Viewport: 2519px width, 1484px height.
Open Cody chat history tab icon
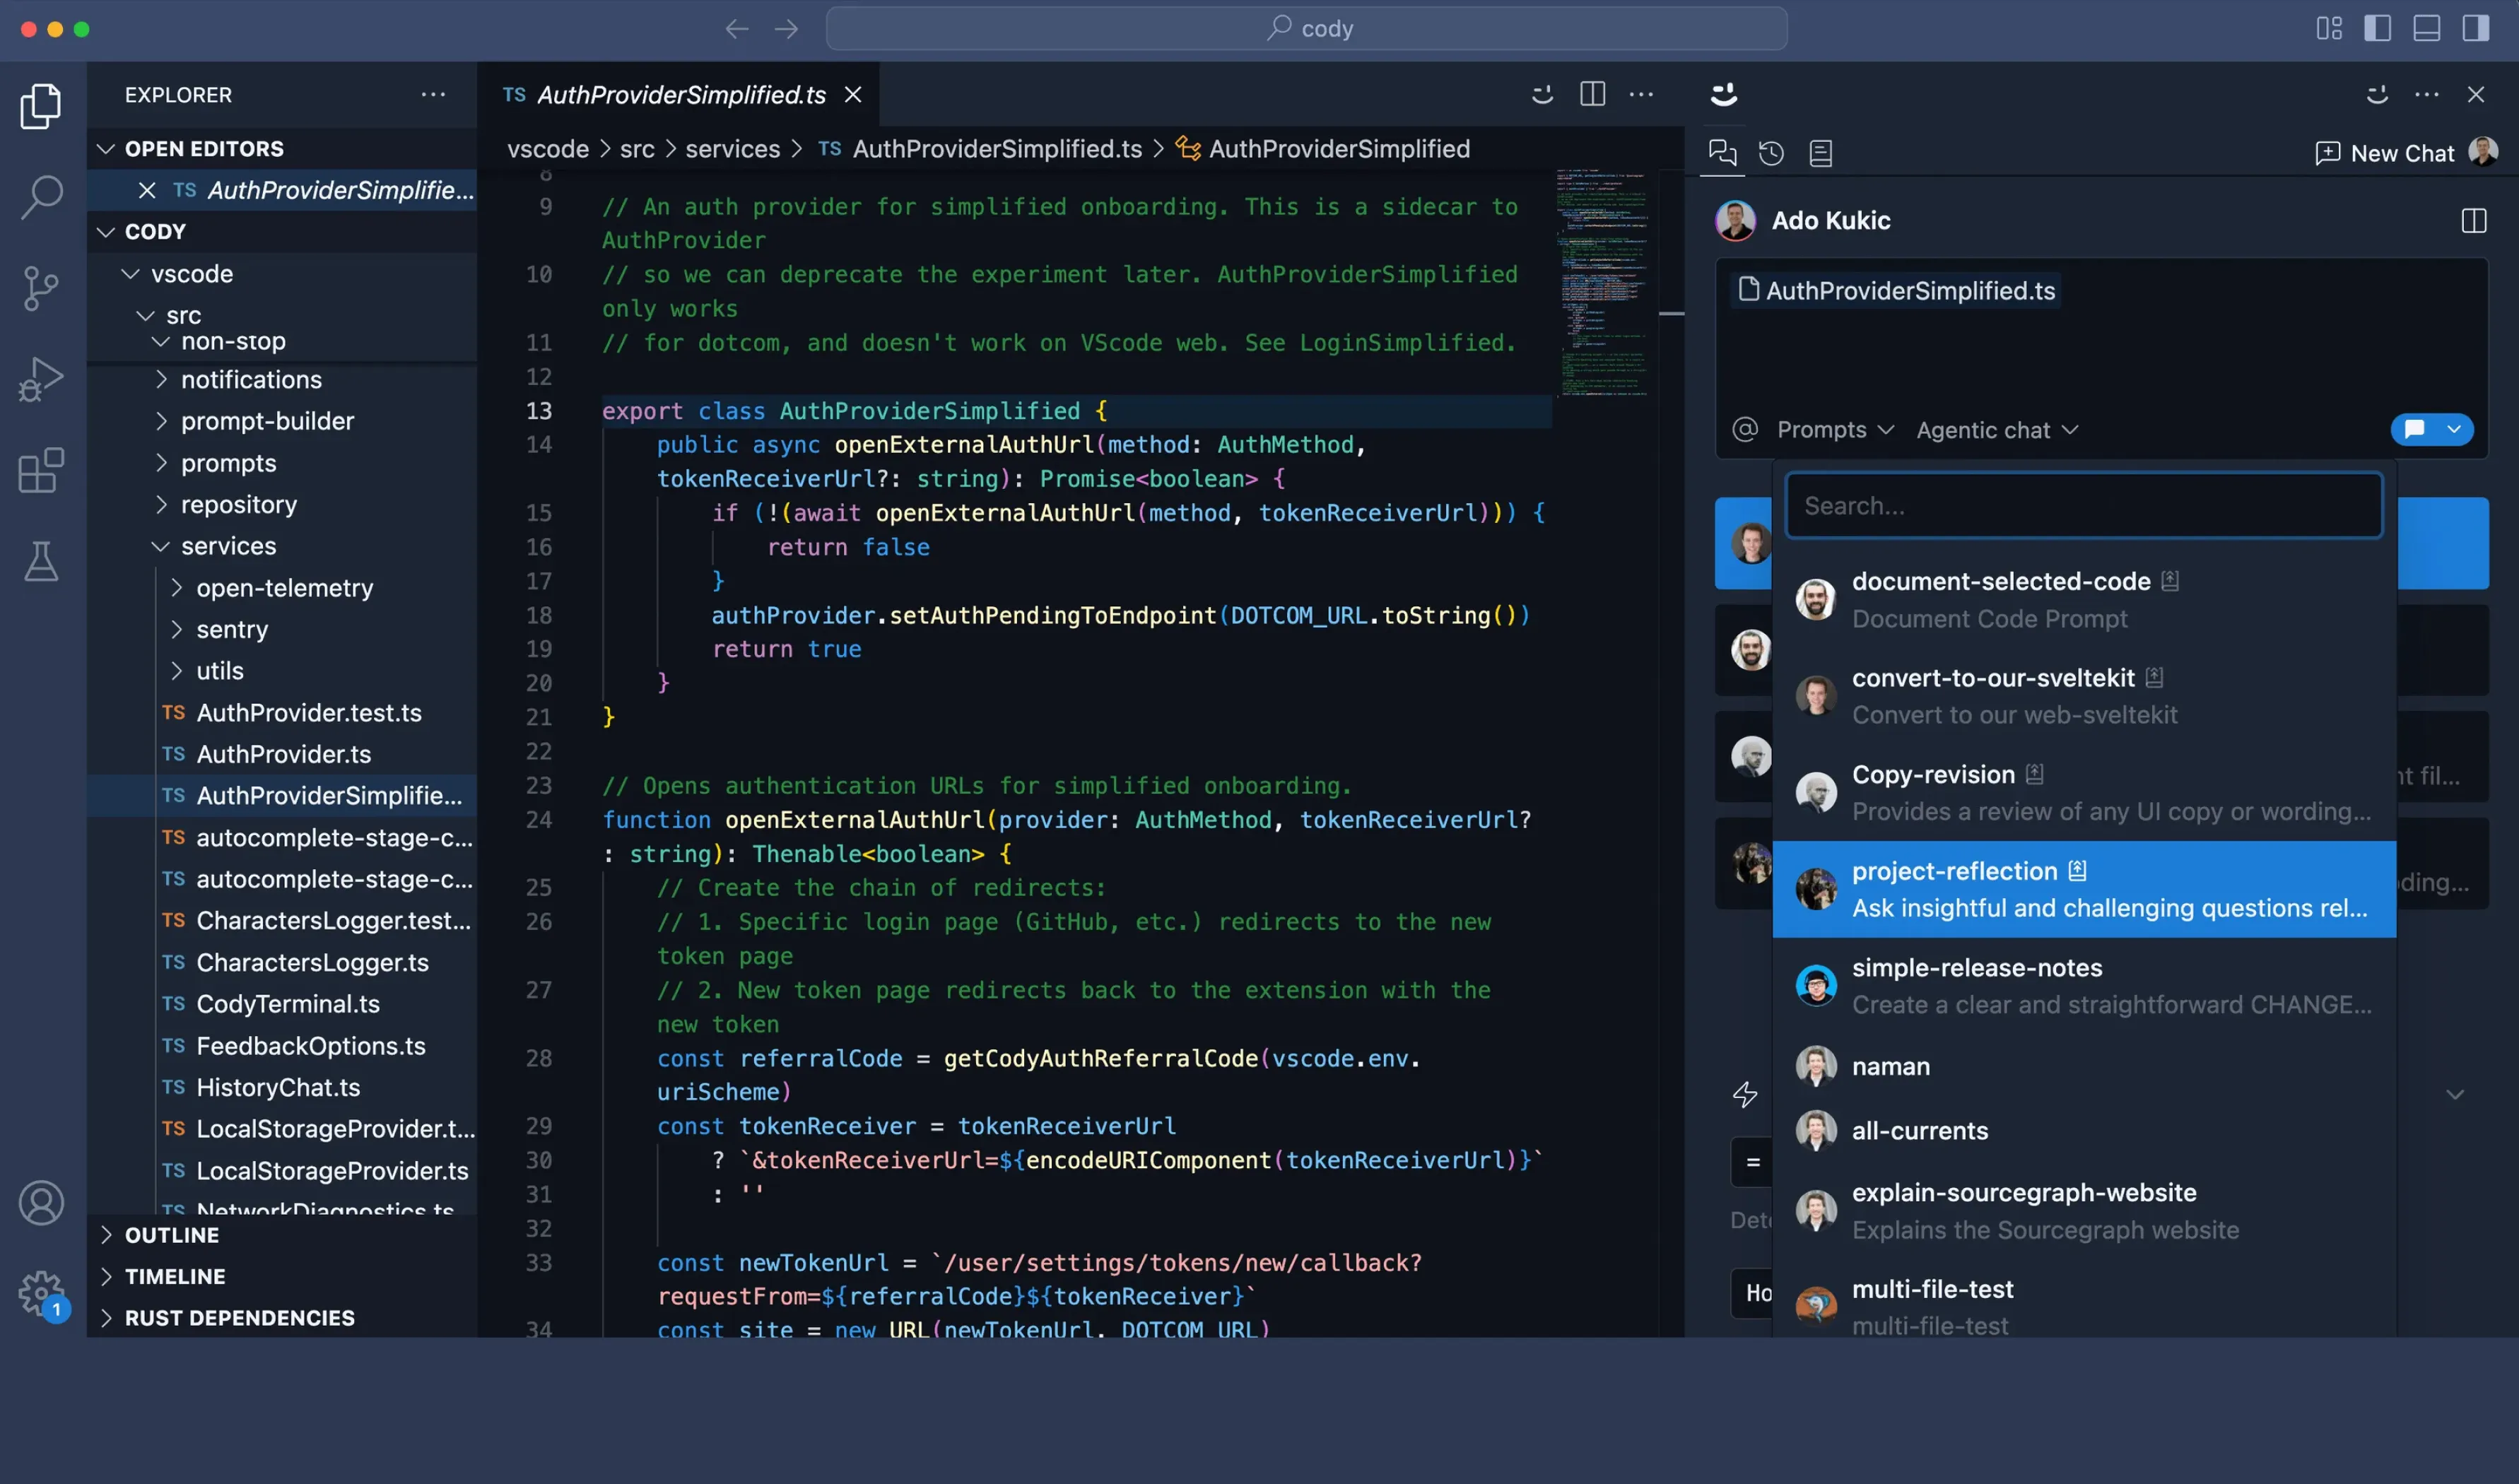pos(1771,153)
